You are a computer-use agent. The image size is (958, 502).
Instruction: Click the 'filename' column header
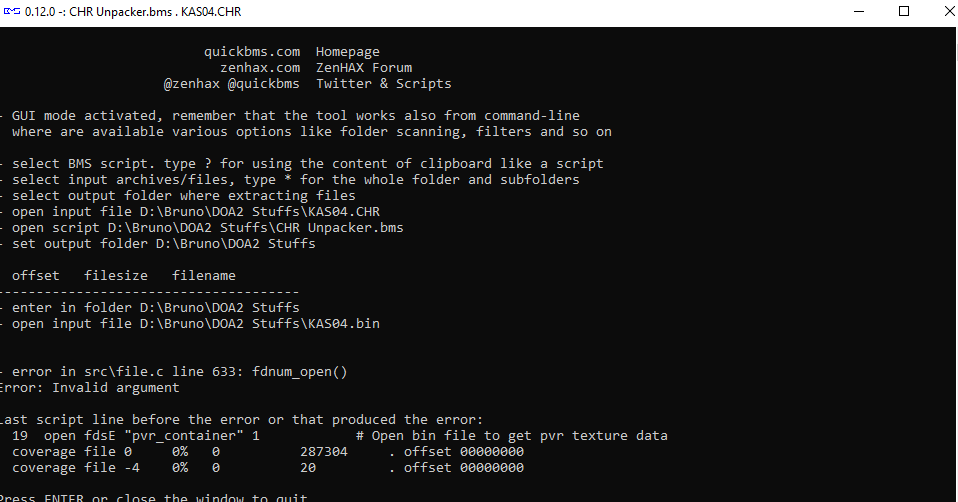click(203, 275)
